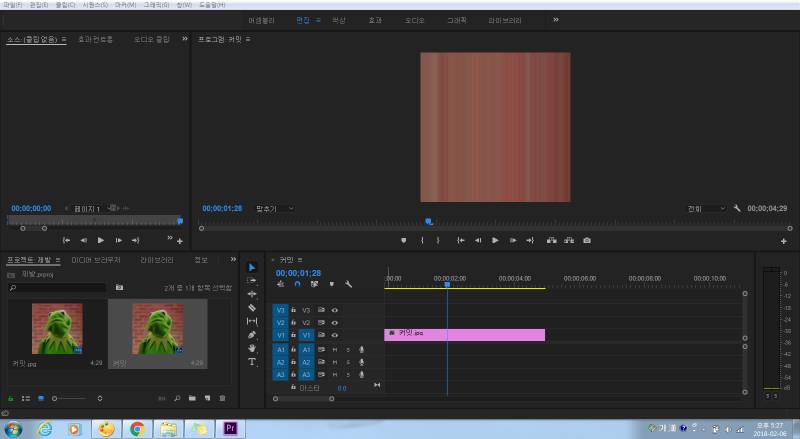Image resolution: width=800 pixels, height=439 pixels.
Task: Click the Linked Selection icon in timeline
Action: [314, 284]
